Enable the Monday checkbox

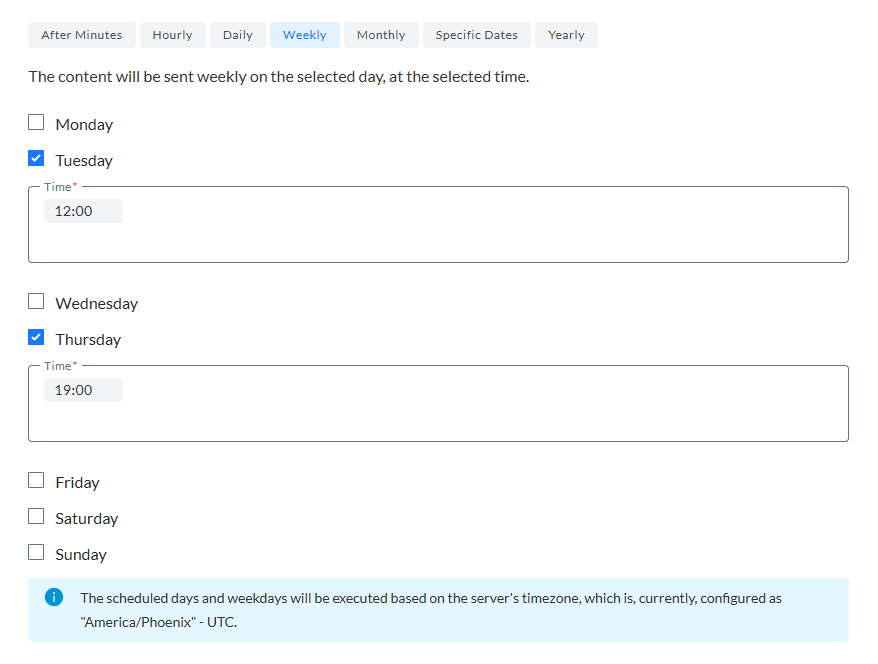click(36, 123)
